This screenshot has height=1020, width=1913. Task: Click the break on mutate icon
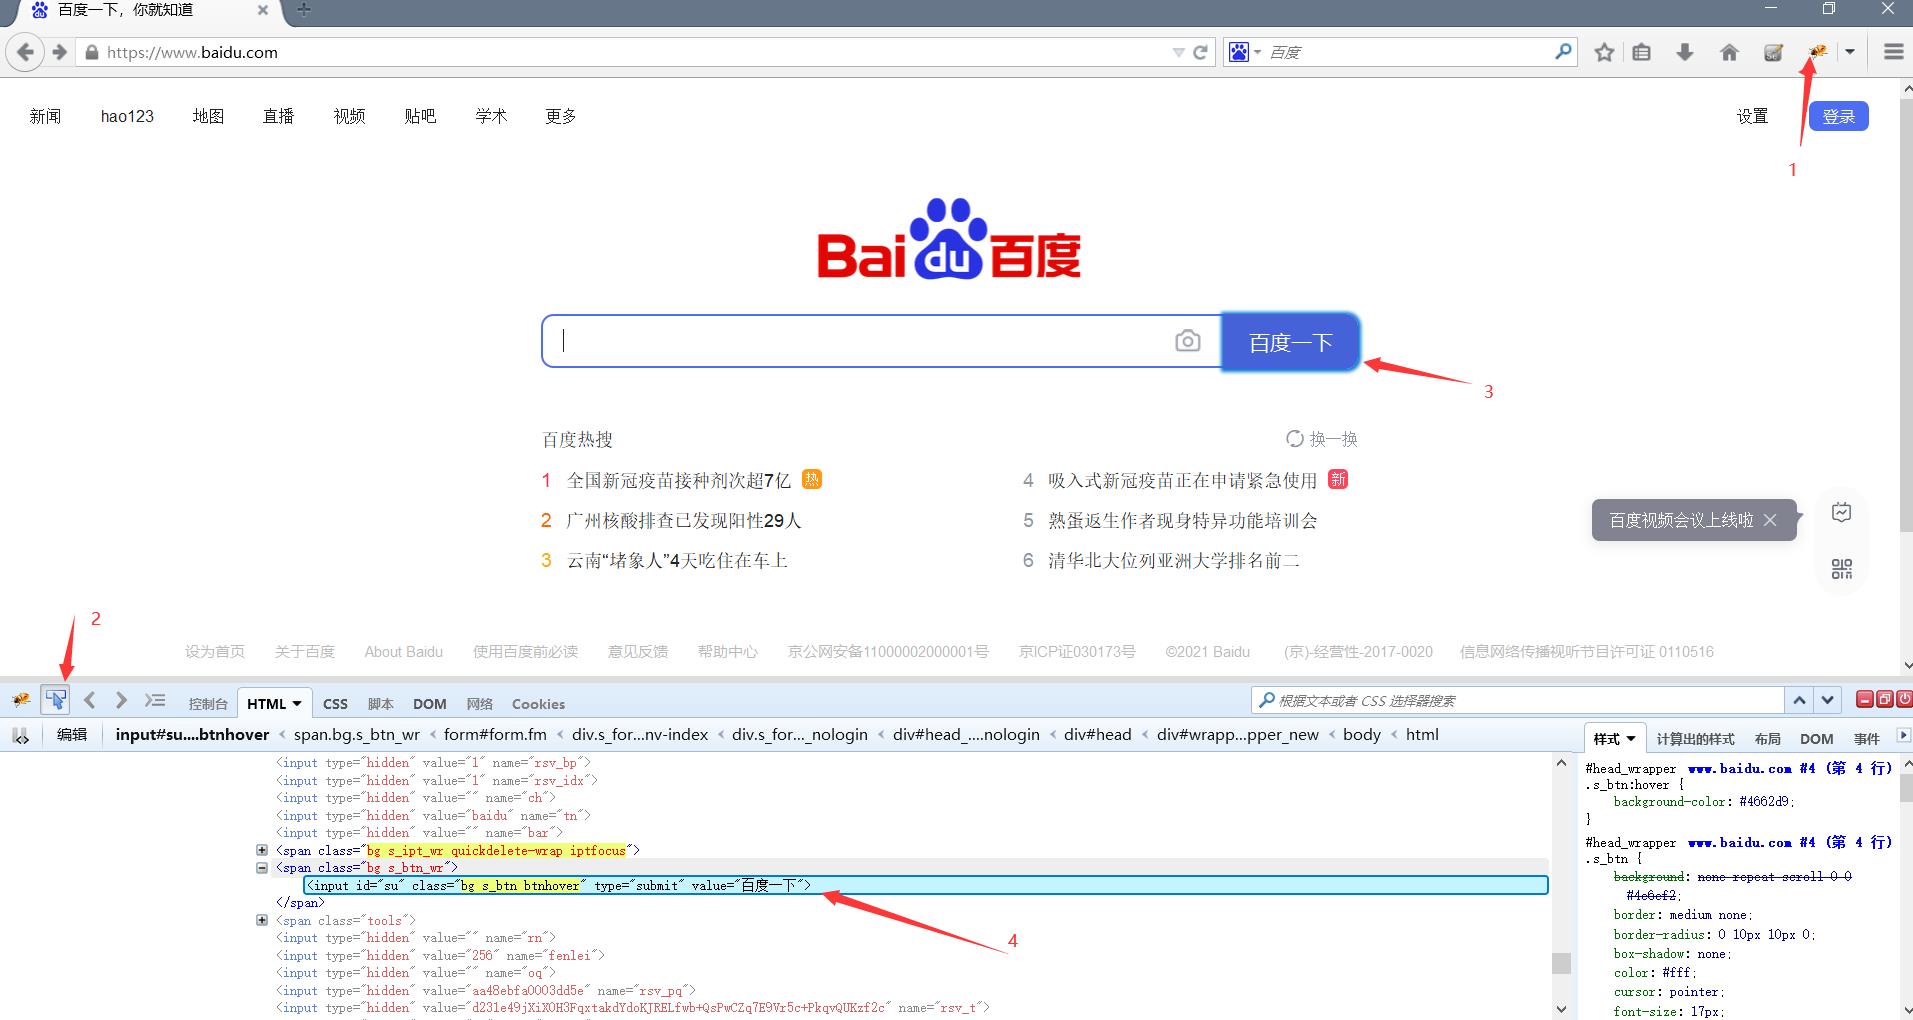click(x=21, y=736)
